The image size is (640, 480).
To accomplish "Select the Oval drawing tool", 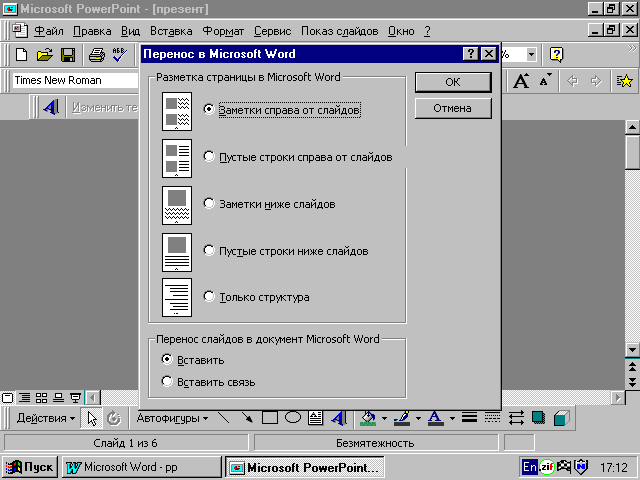I will tap(293, 418).
